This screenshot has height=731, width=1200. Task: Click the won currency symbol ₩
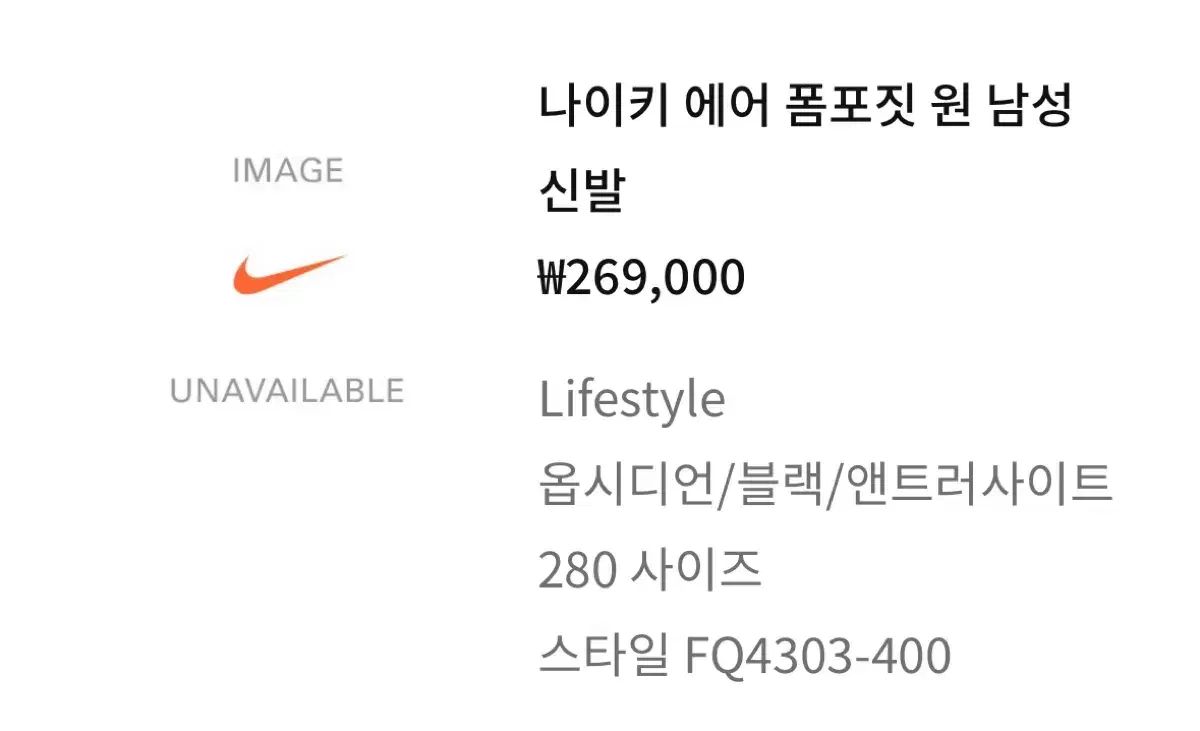(552, 278)
